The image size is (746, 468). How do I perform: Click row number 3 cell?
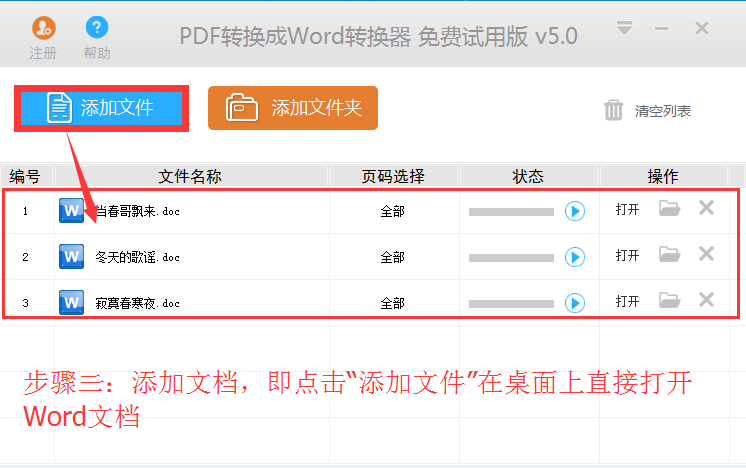[x=26, y=303]
